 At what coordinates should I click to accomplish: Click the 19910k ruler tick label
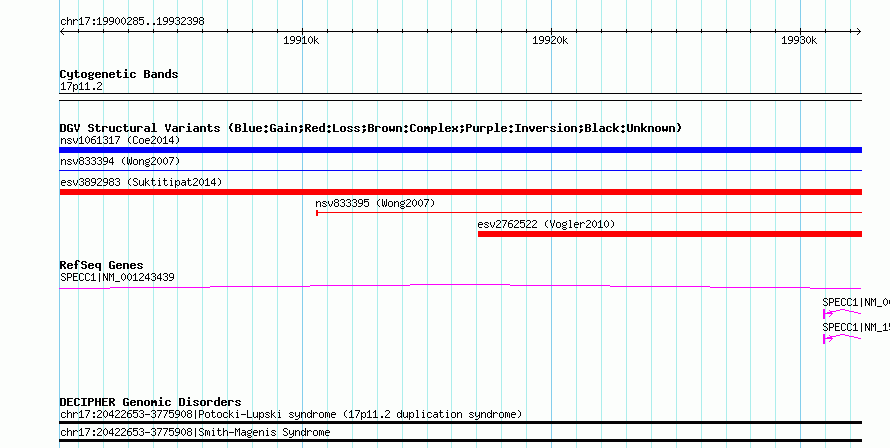tap(301, 40)
